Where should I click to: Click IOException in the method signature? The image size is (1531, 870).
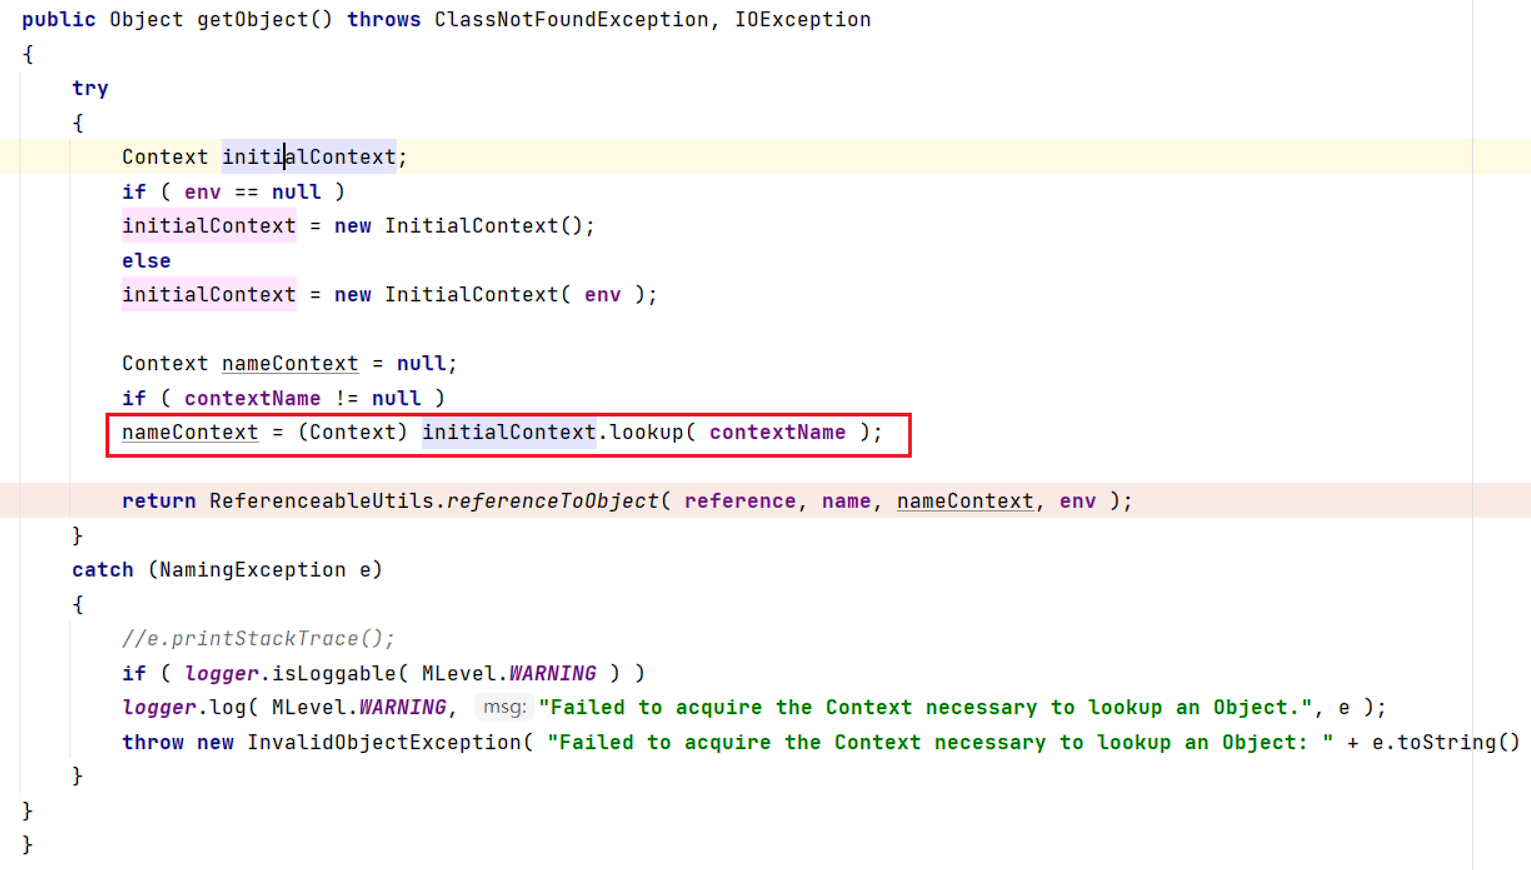[803, 19]
